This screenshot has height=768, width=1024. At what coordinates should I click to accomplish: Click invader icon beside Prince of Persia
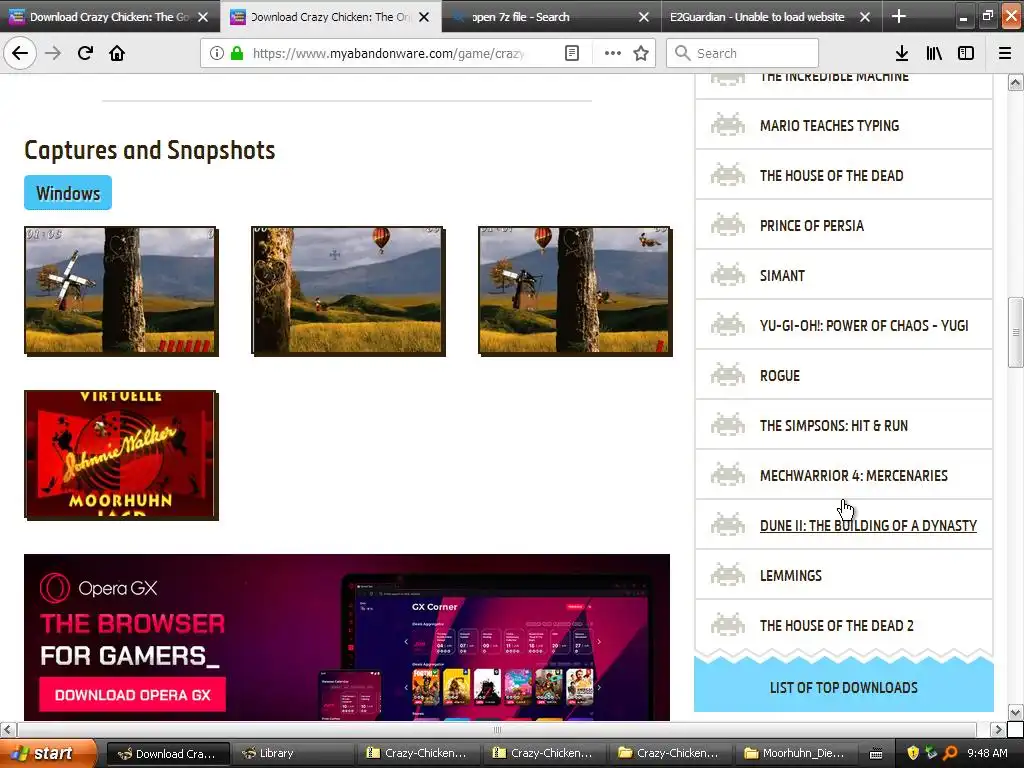(728, 225)
